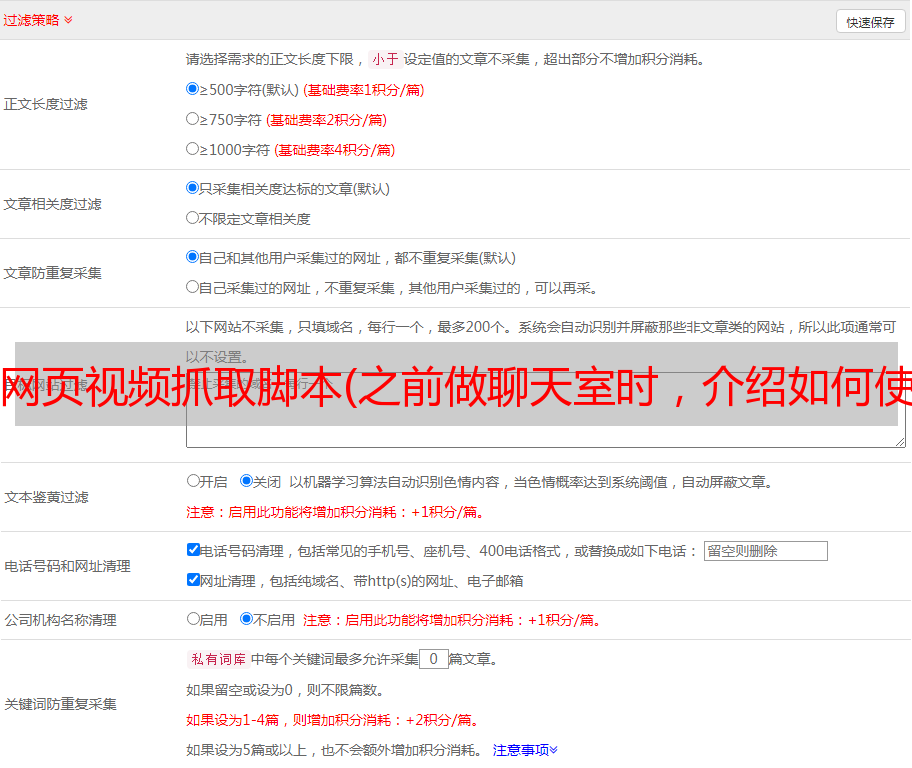Screen dimensions: 912x768
Task: Collapse the 过滤策略 section chevron
Action: 68,20
